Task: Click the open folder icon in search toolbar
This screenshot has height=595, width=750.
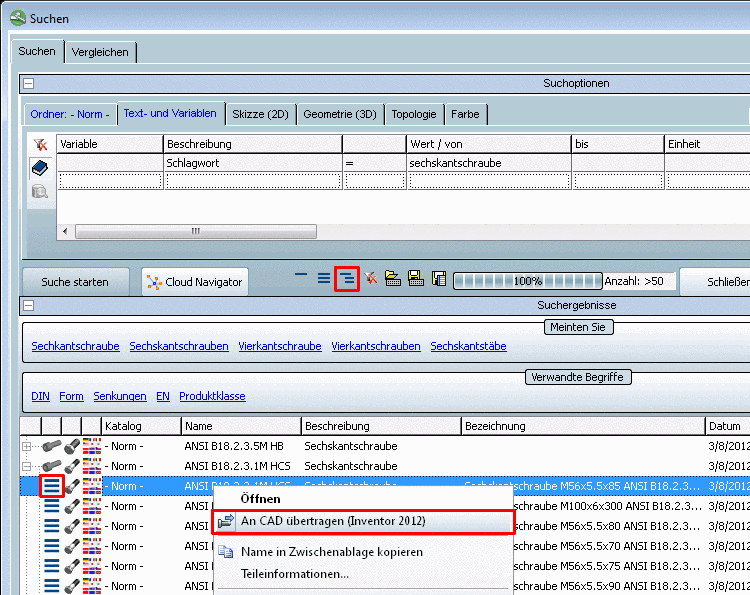Action: tap(393, 279)
